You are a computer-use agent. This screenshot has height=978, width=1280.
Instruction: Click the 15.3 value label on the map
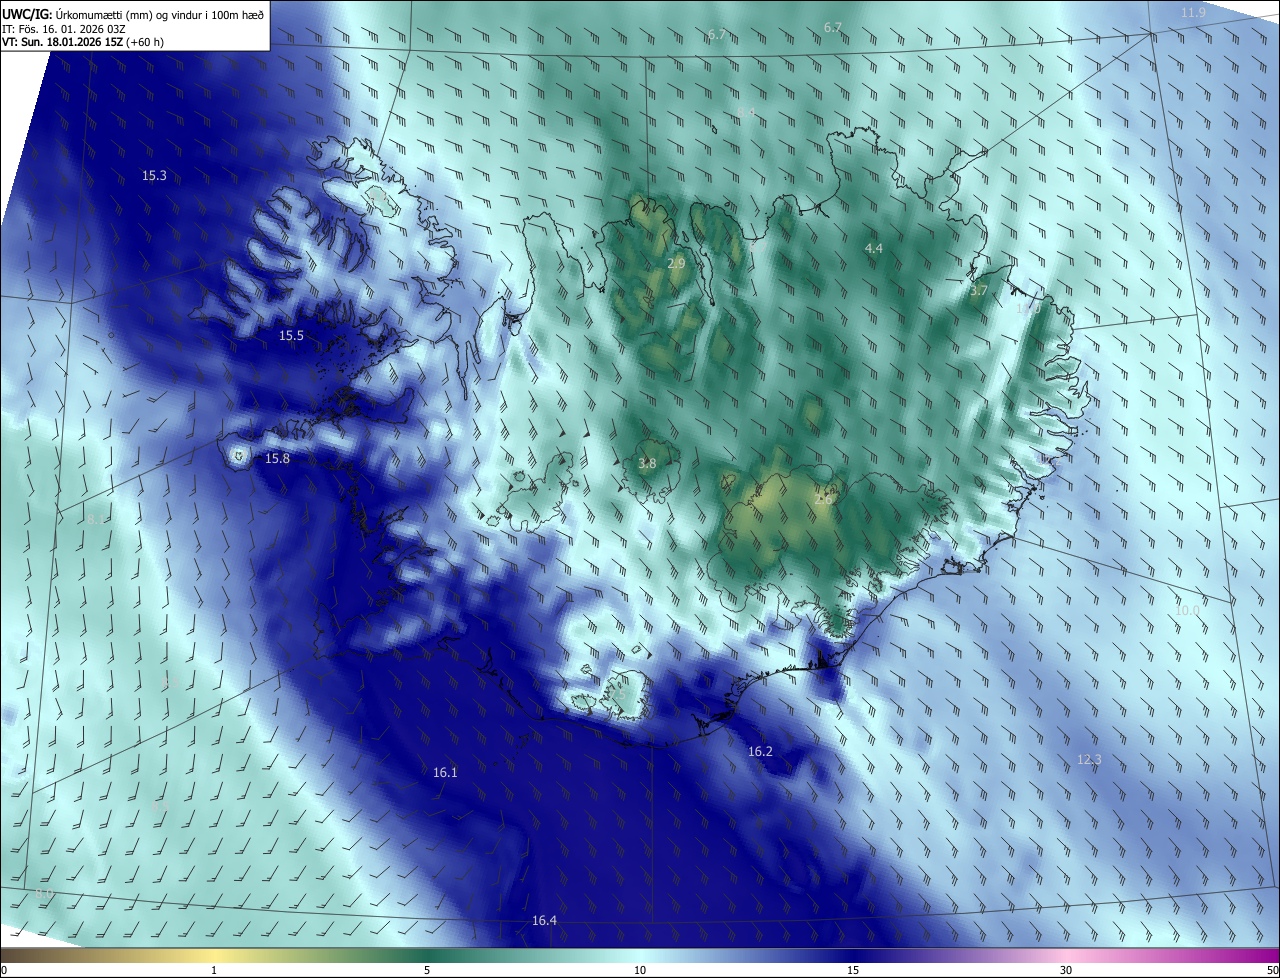tap(154, 175)
